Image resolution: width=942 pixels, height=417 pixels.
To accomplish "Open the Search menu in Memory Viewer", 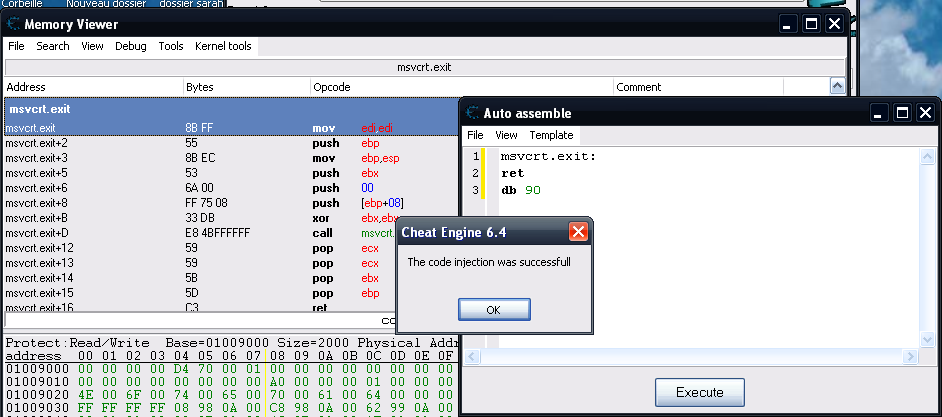I will [53, 46].
